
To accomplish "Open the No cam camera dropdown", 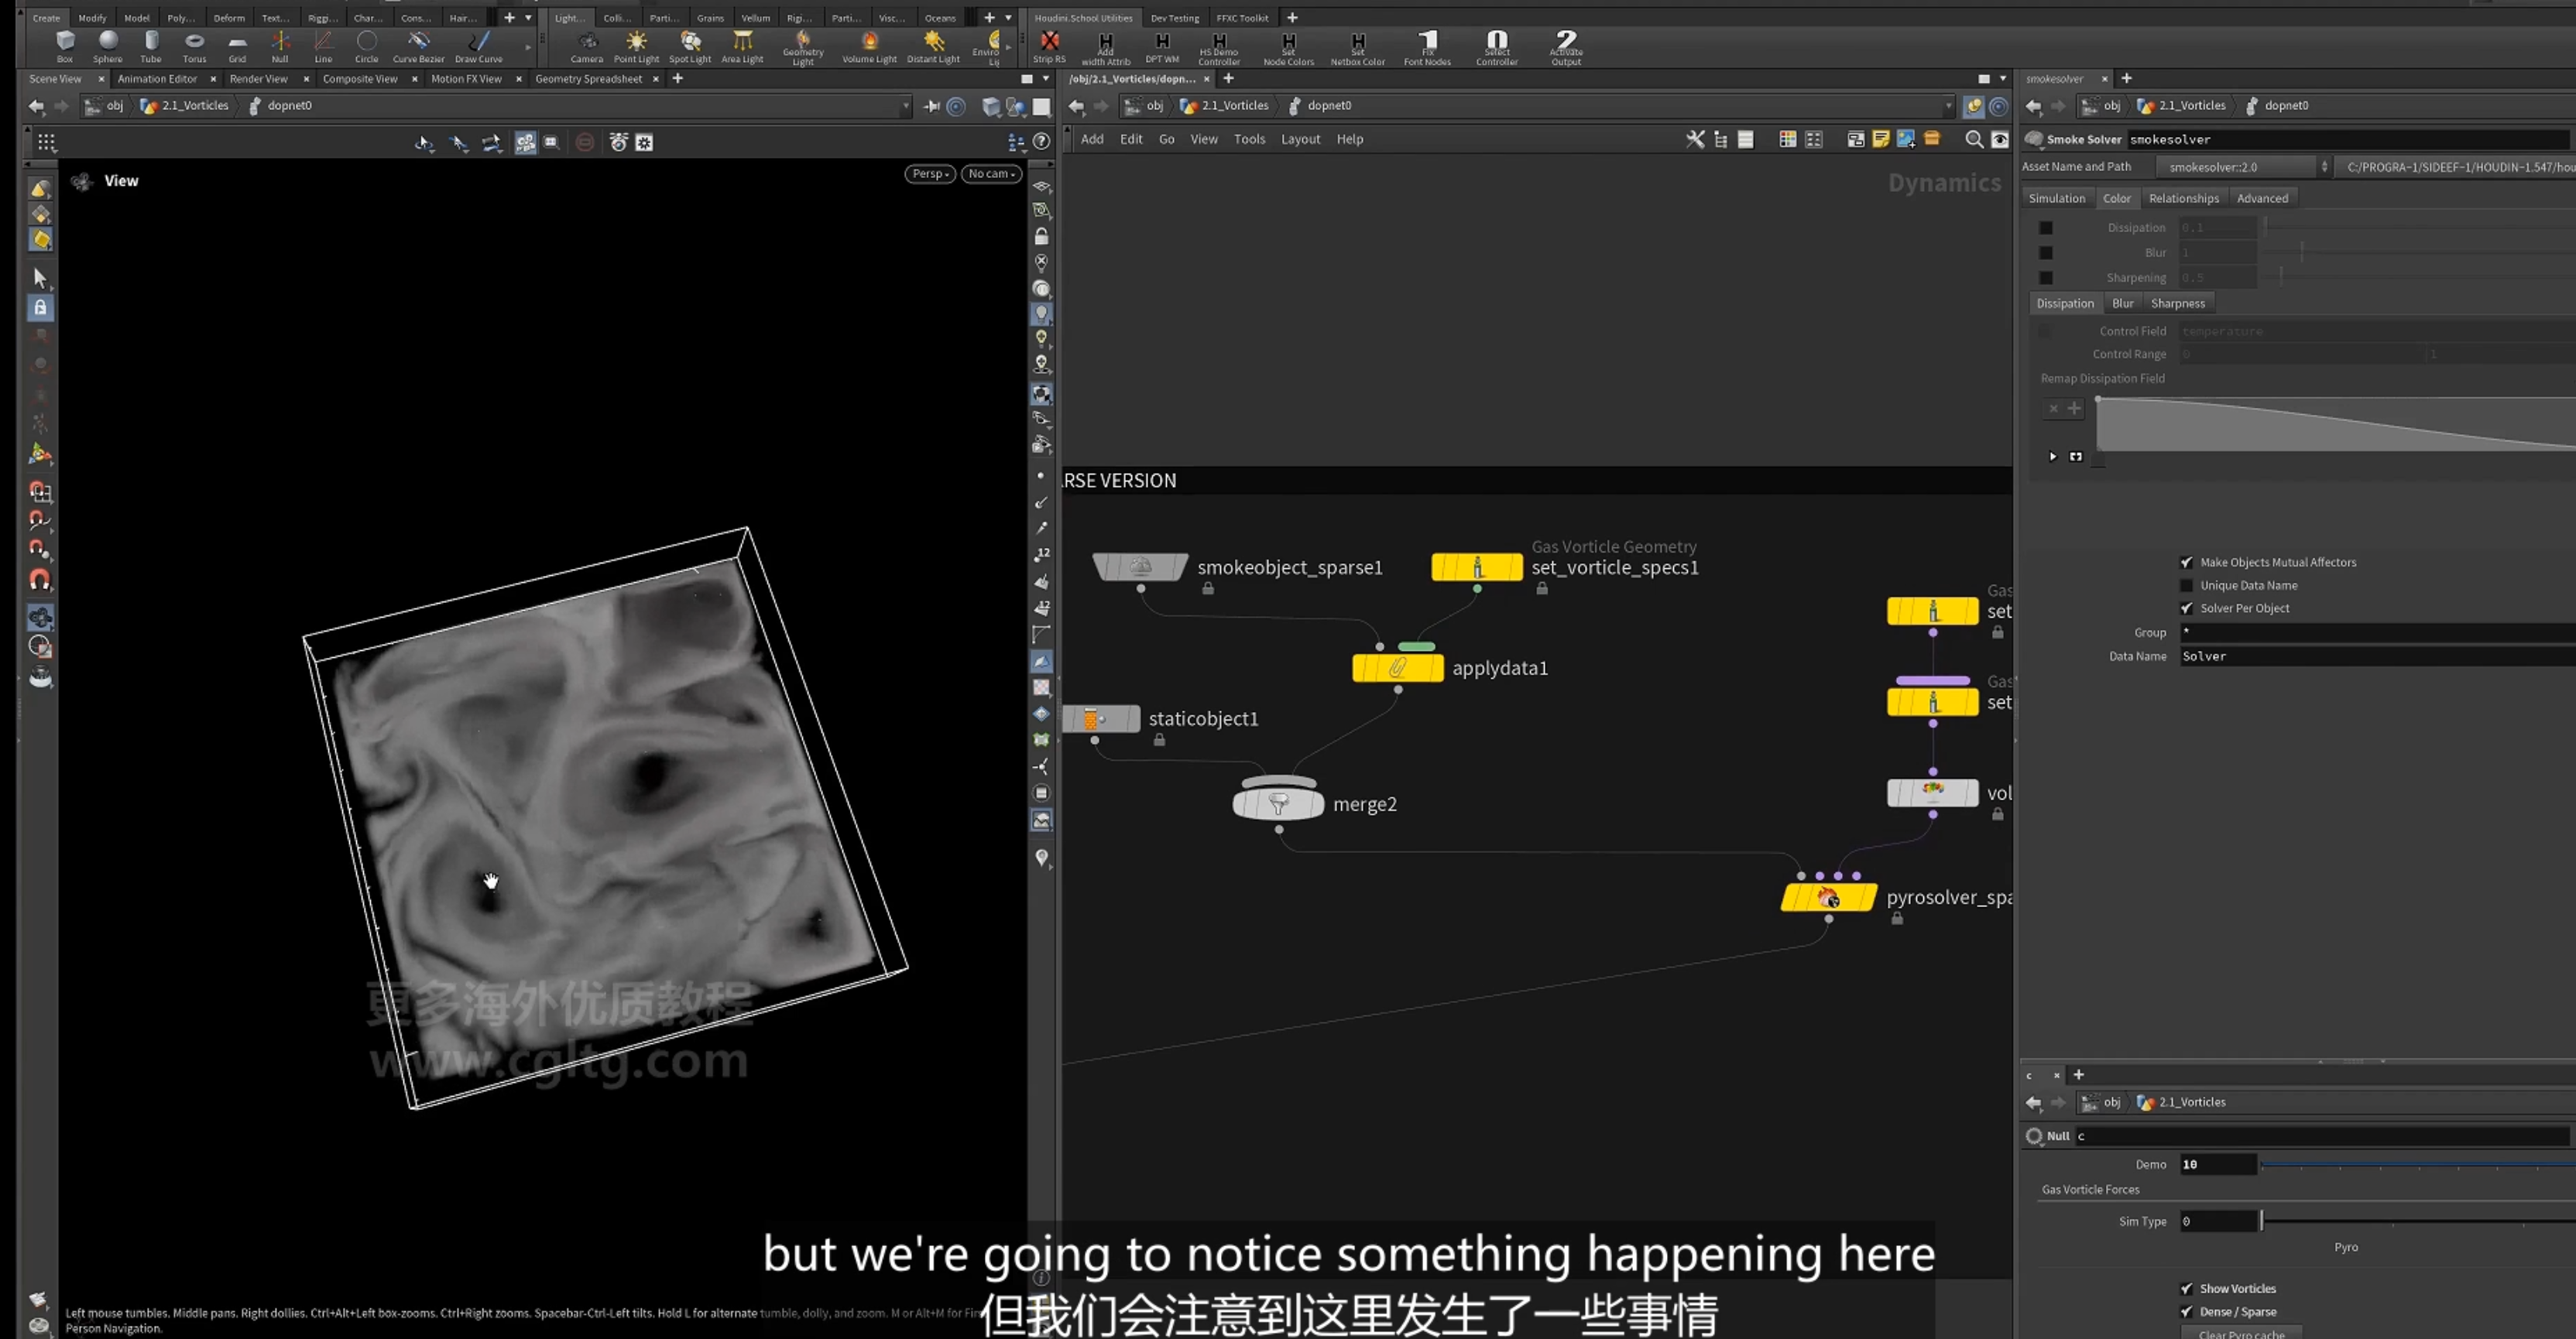I will (x=992, y=173).
